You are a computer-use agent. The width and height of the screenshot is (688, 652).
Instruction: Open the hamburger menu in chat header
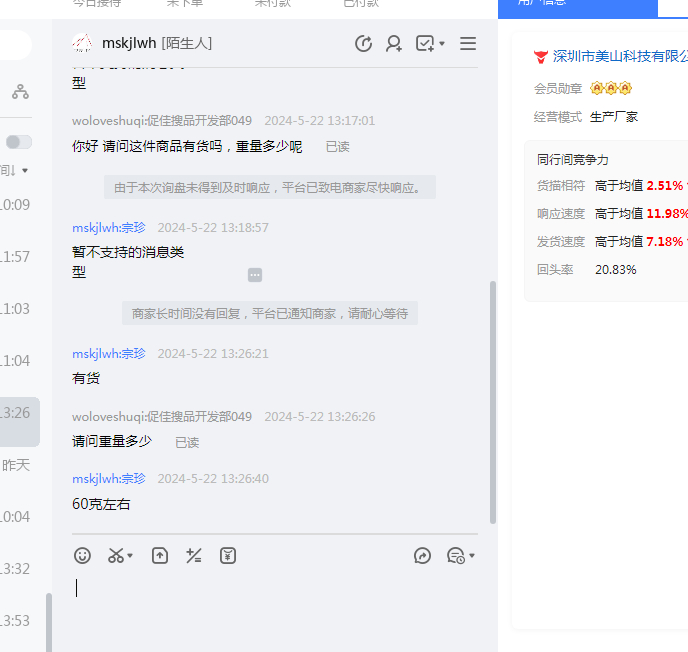point(468,43)
